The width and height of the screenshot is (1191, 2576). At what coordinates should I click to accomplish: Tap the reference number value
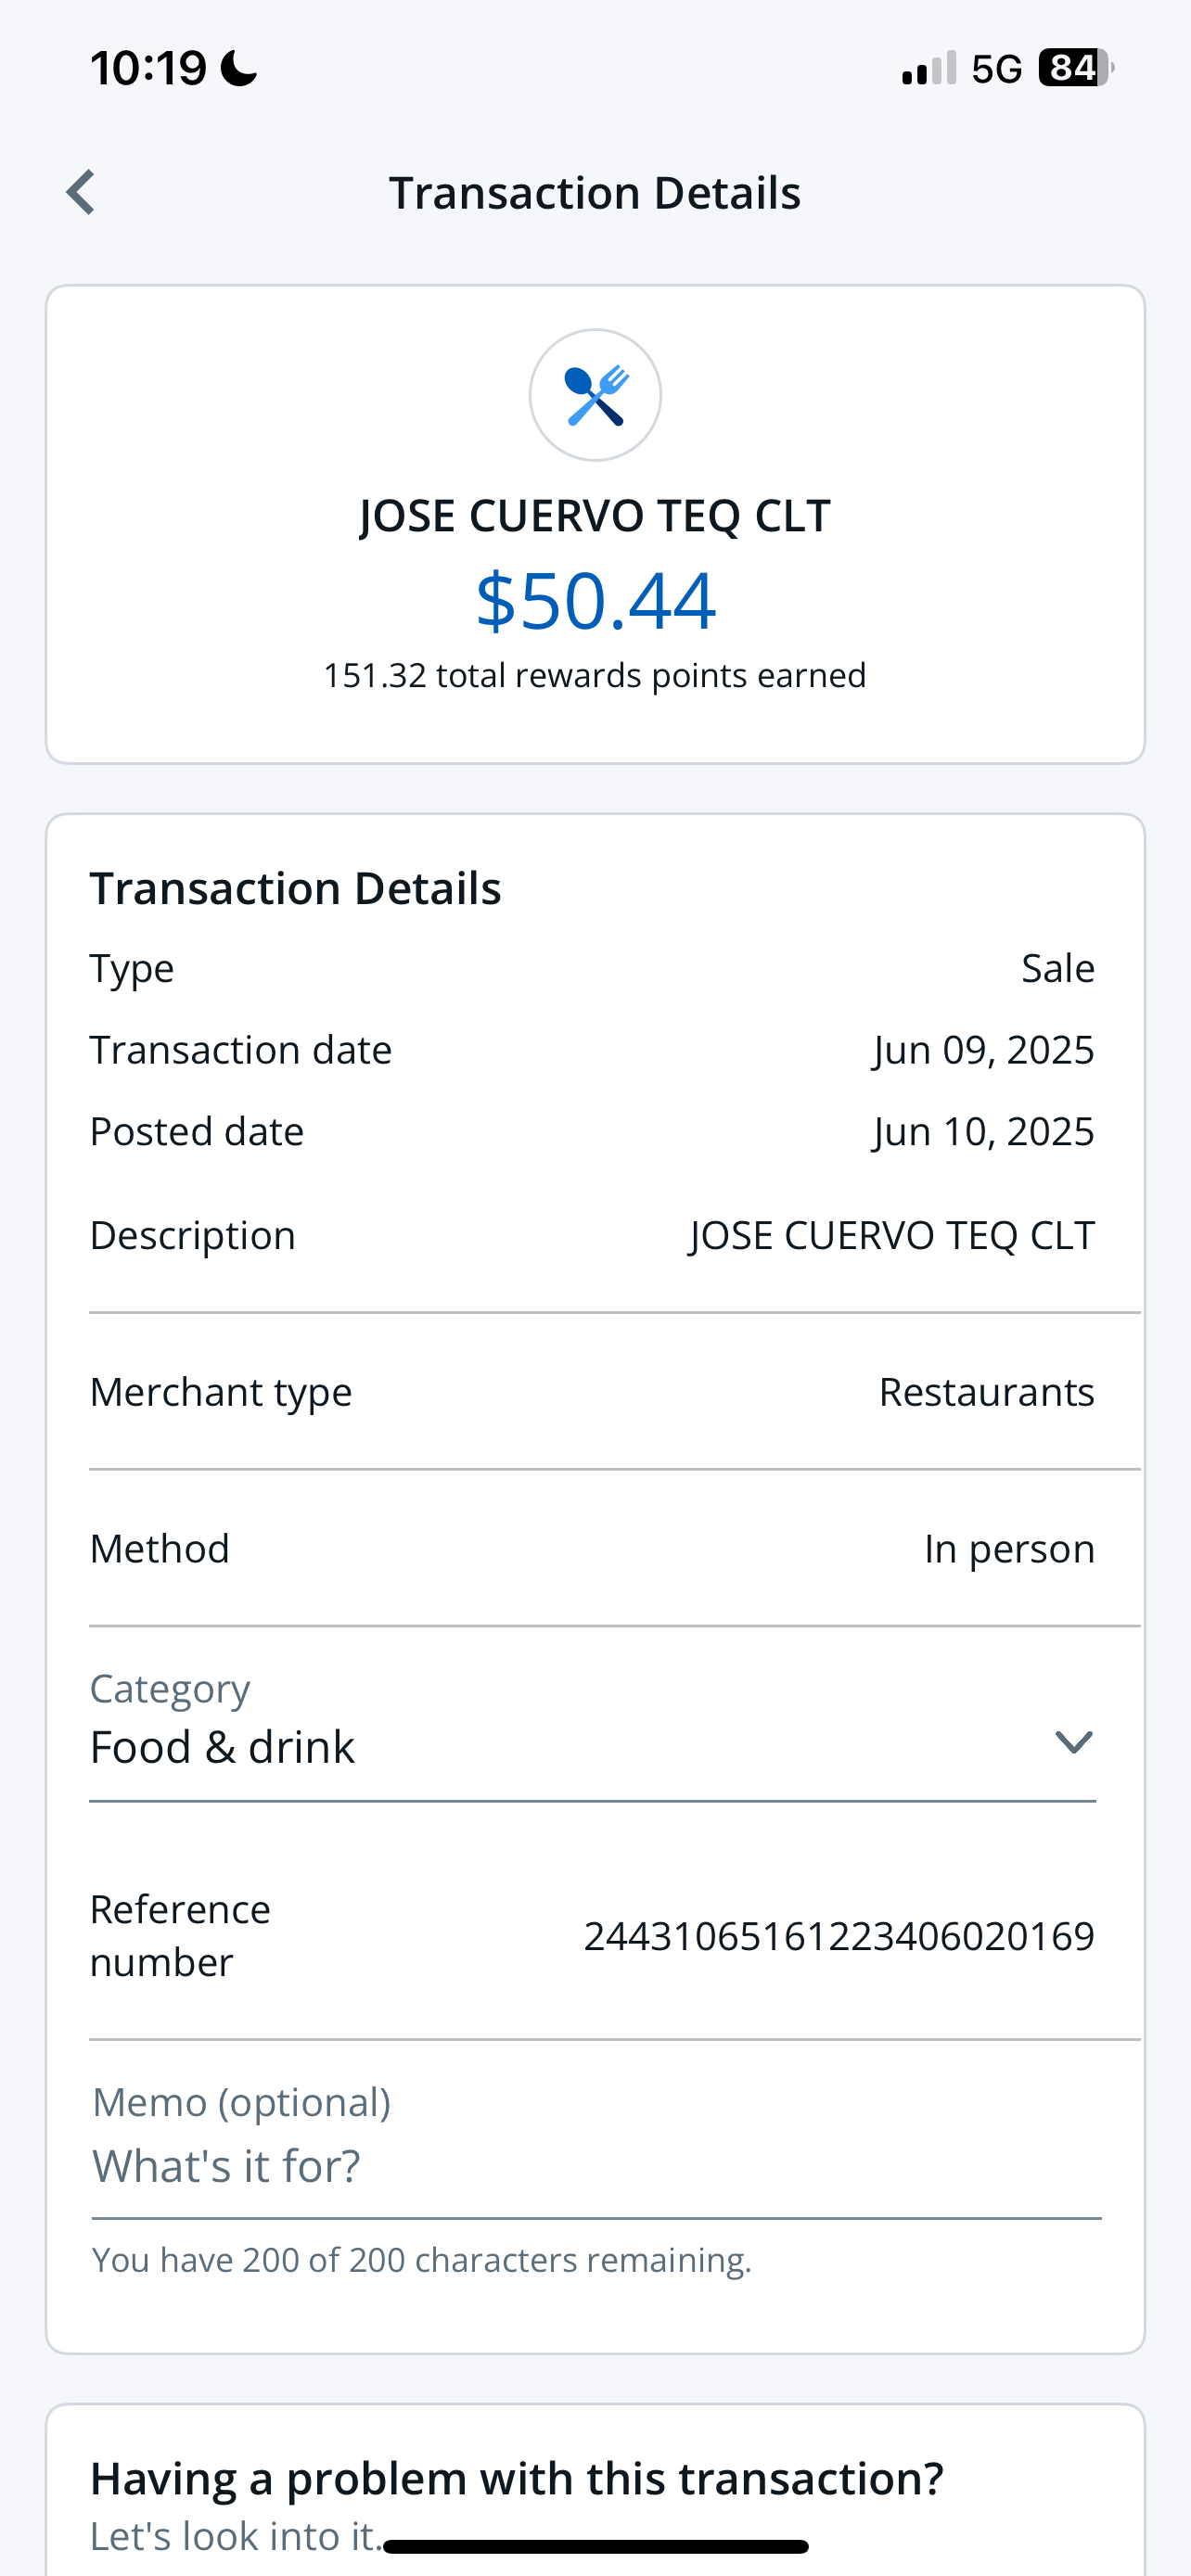pos(838,1936)
